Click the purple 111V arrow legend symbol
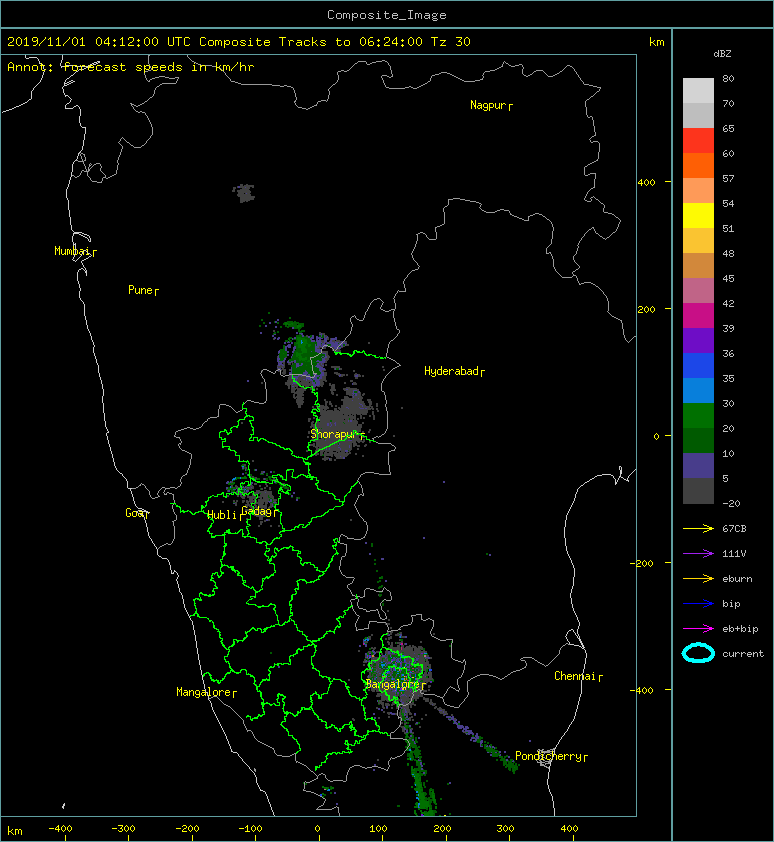This screenshot has height=842, width=774. pyautogui.click(x=698, y=554)
